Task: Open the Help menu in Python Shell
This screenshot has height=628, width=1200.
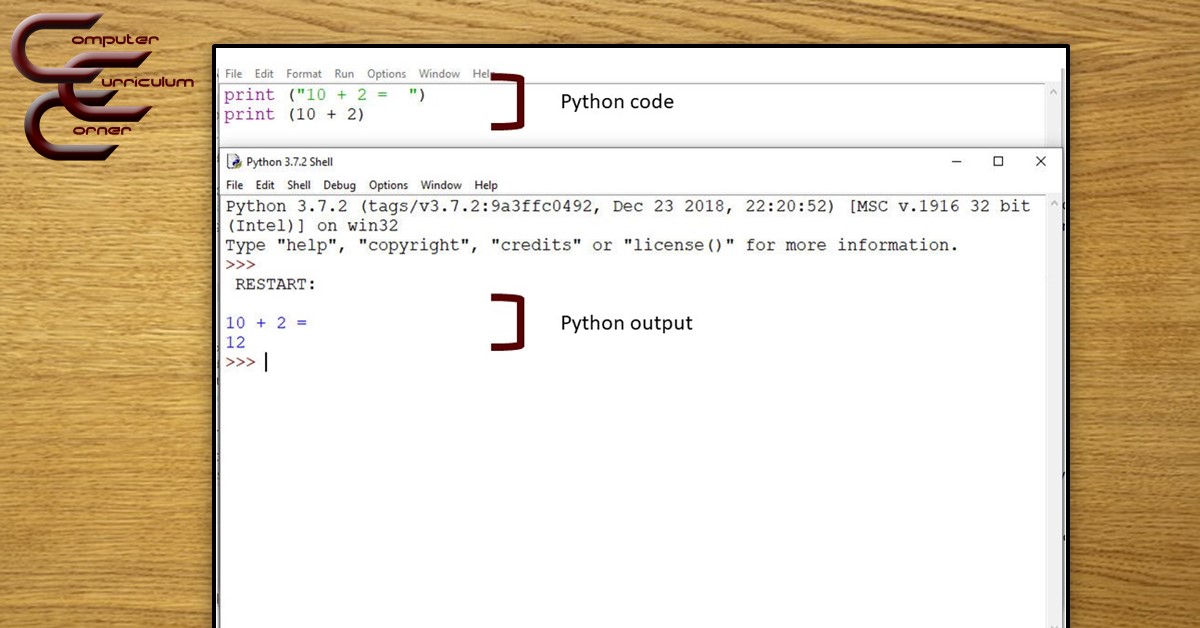Action: pos(486,185)
